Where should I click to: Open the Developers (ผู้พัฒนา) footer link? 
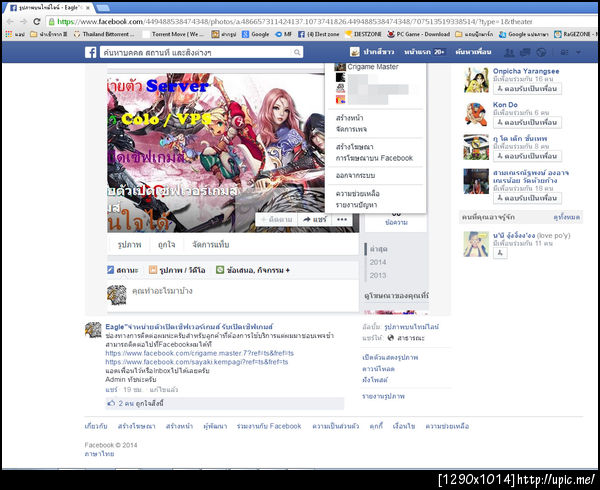(215, 426)
